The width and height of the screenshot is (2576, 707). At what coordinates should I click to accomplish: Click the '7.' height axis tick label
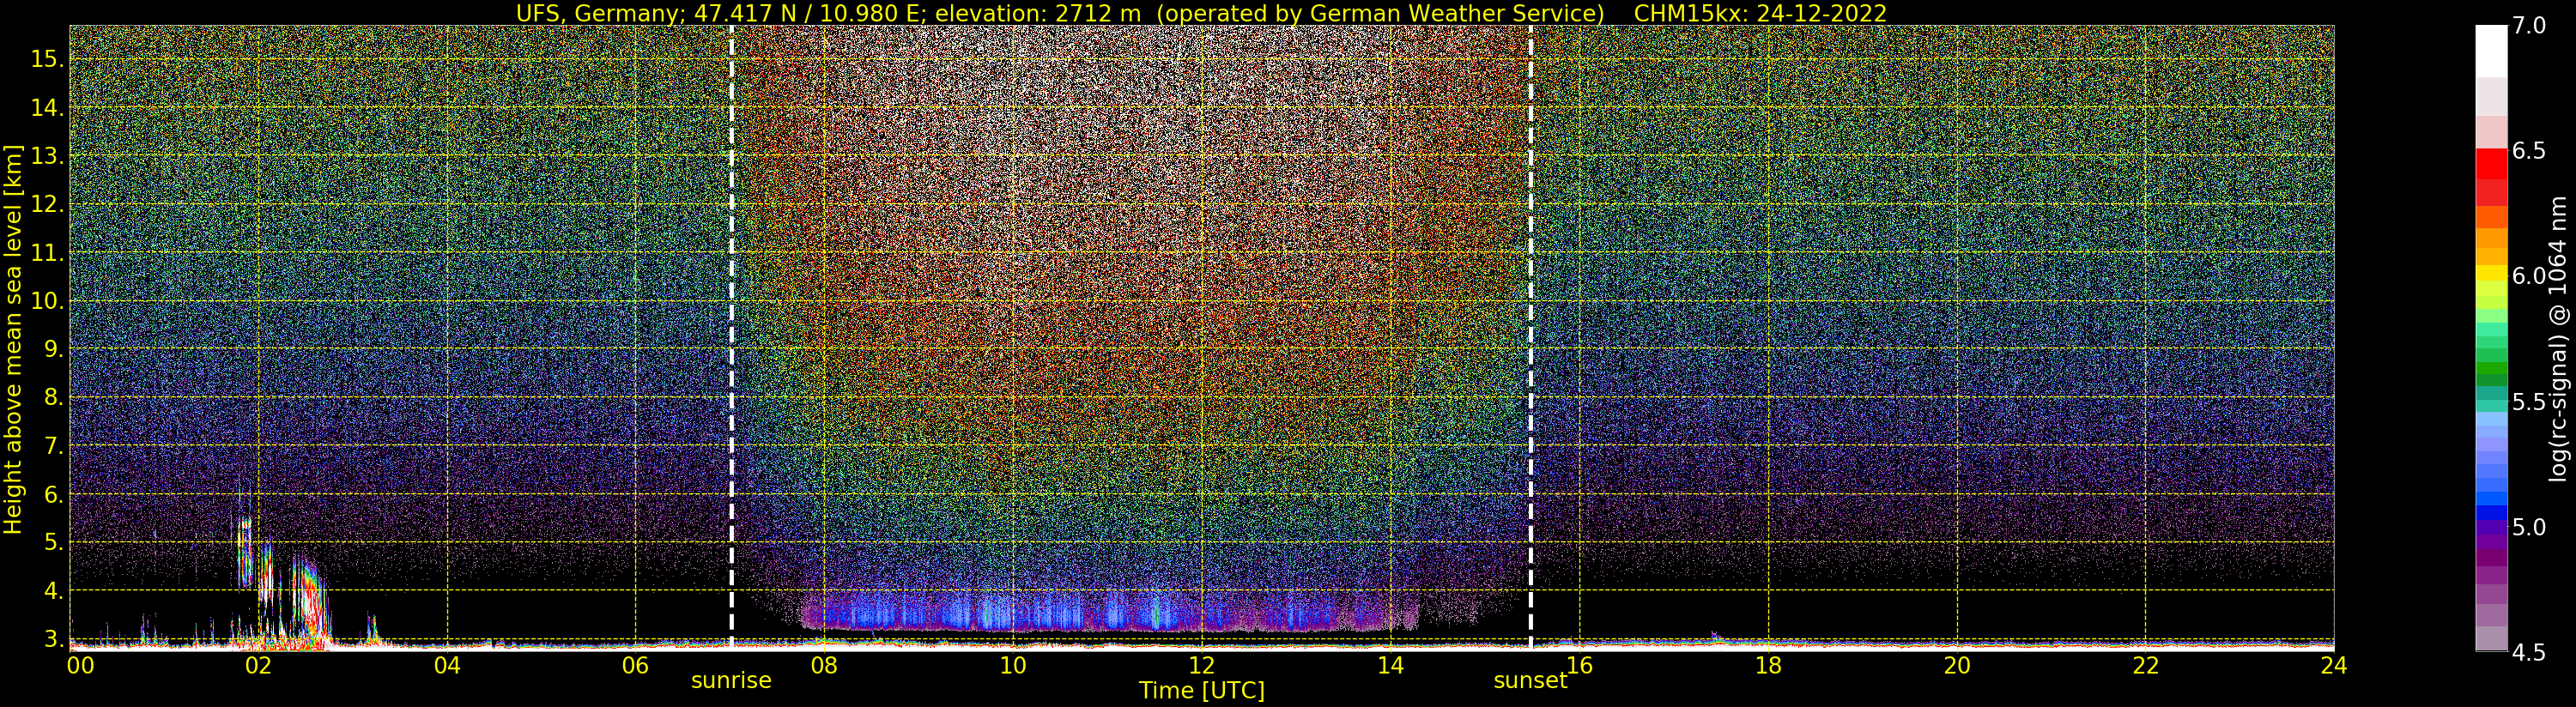pyautogui.click(x=52, y=446)
